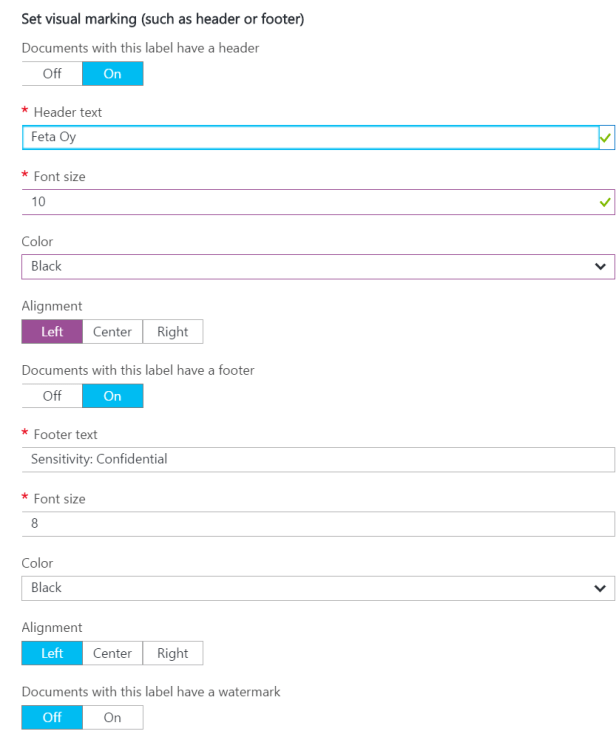
Task: Set the watermark toggle to Off
Action: click(51, 717)
